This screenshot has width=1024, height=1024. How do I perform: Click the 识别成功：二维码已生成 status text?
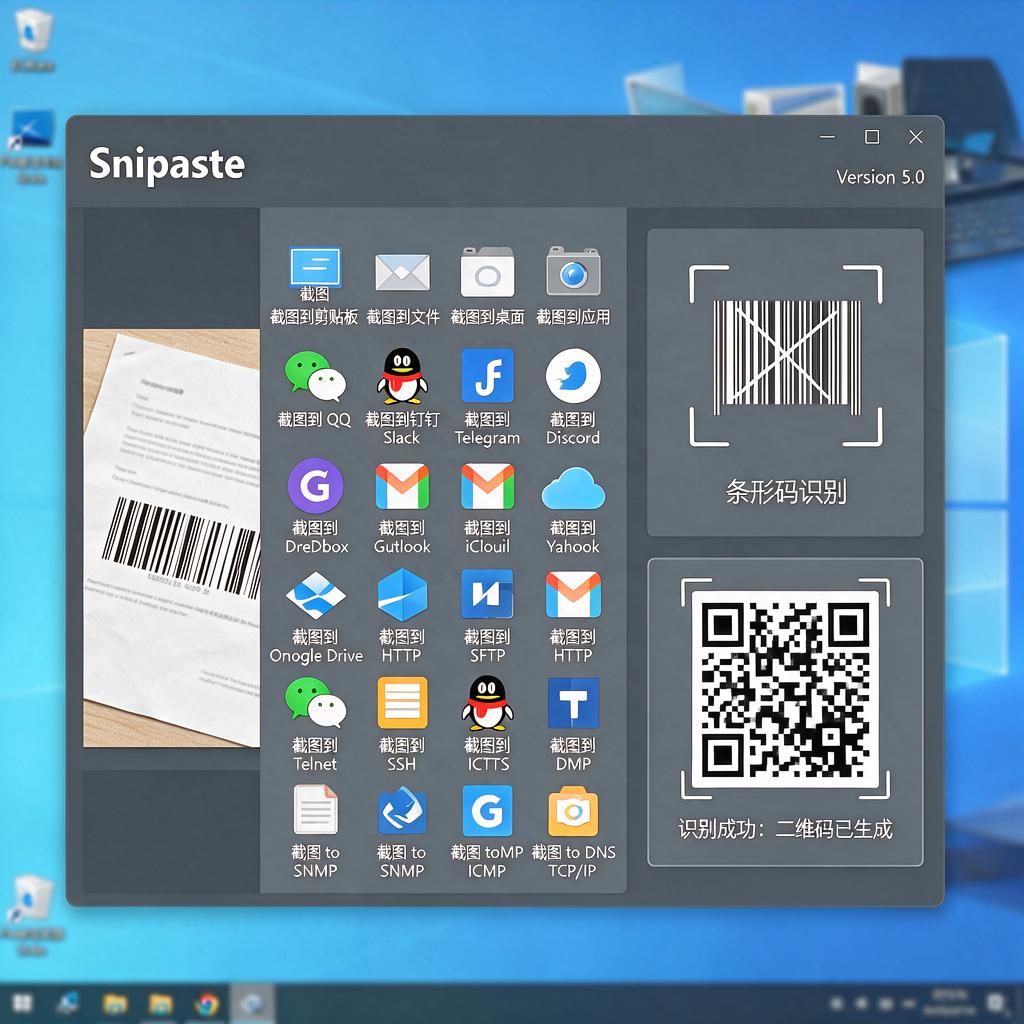(x=785, y=829)
